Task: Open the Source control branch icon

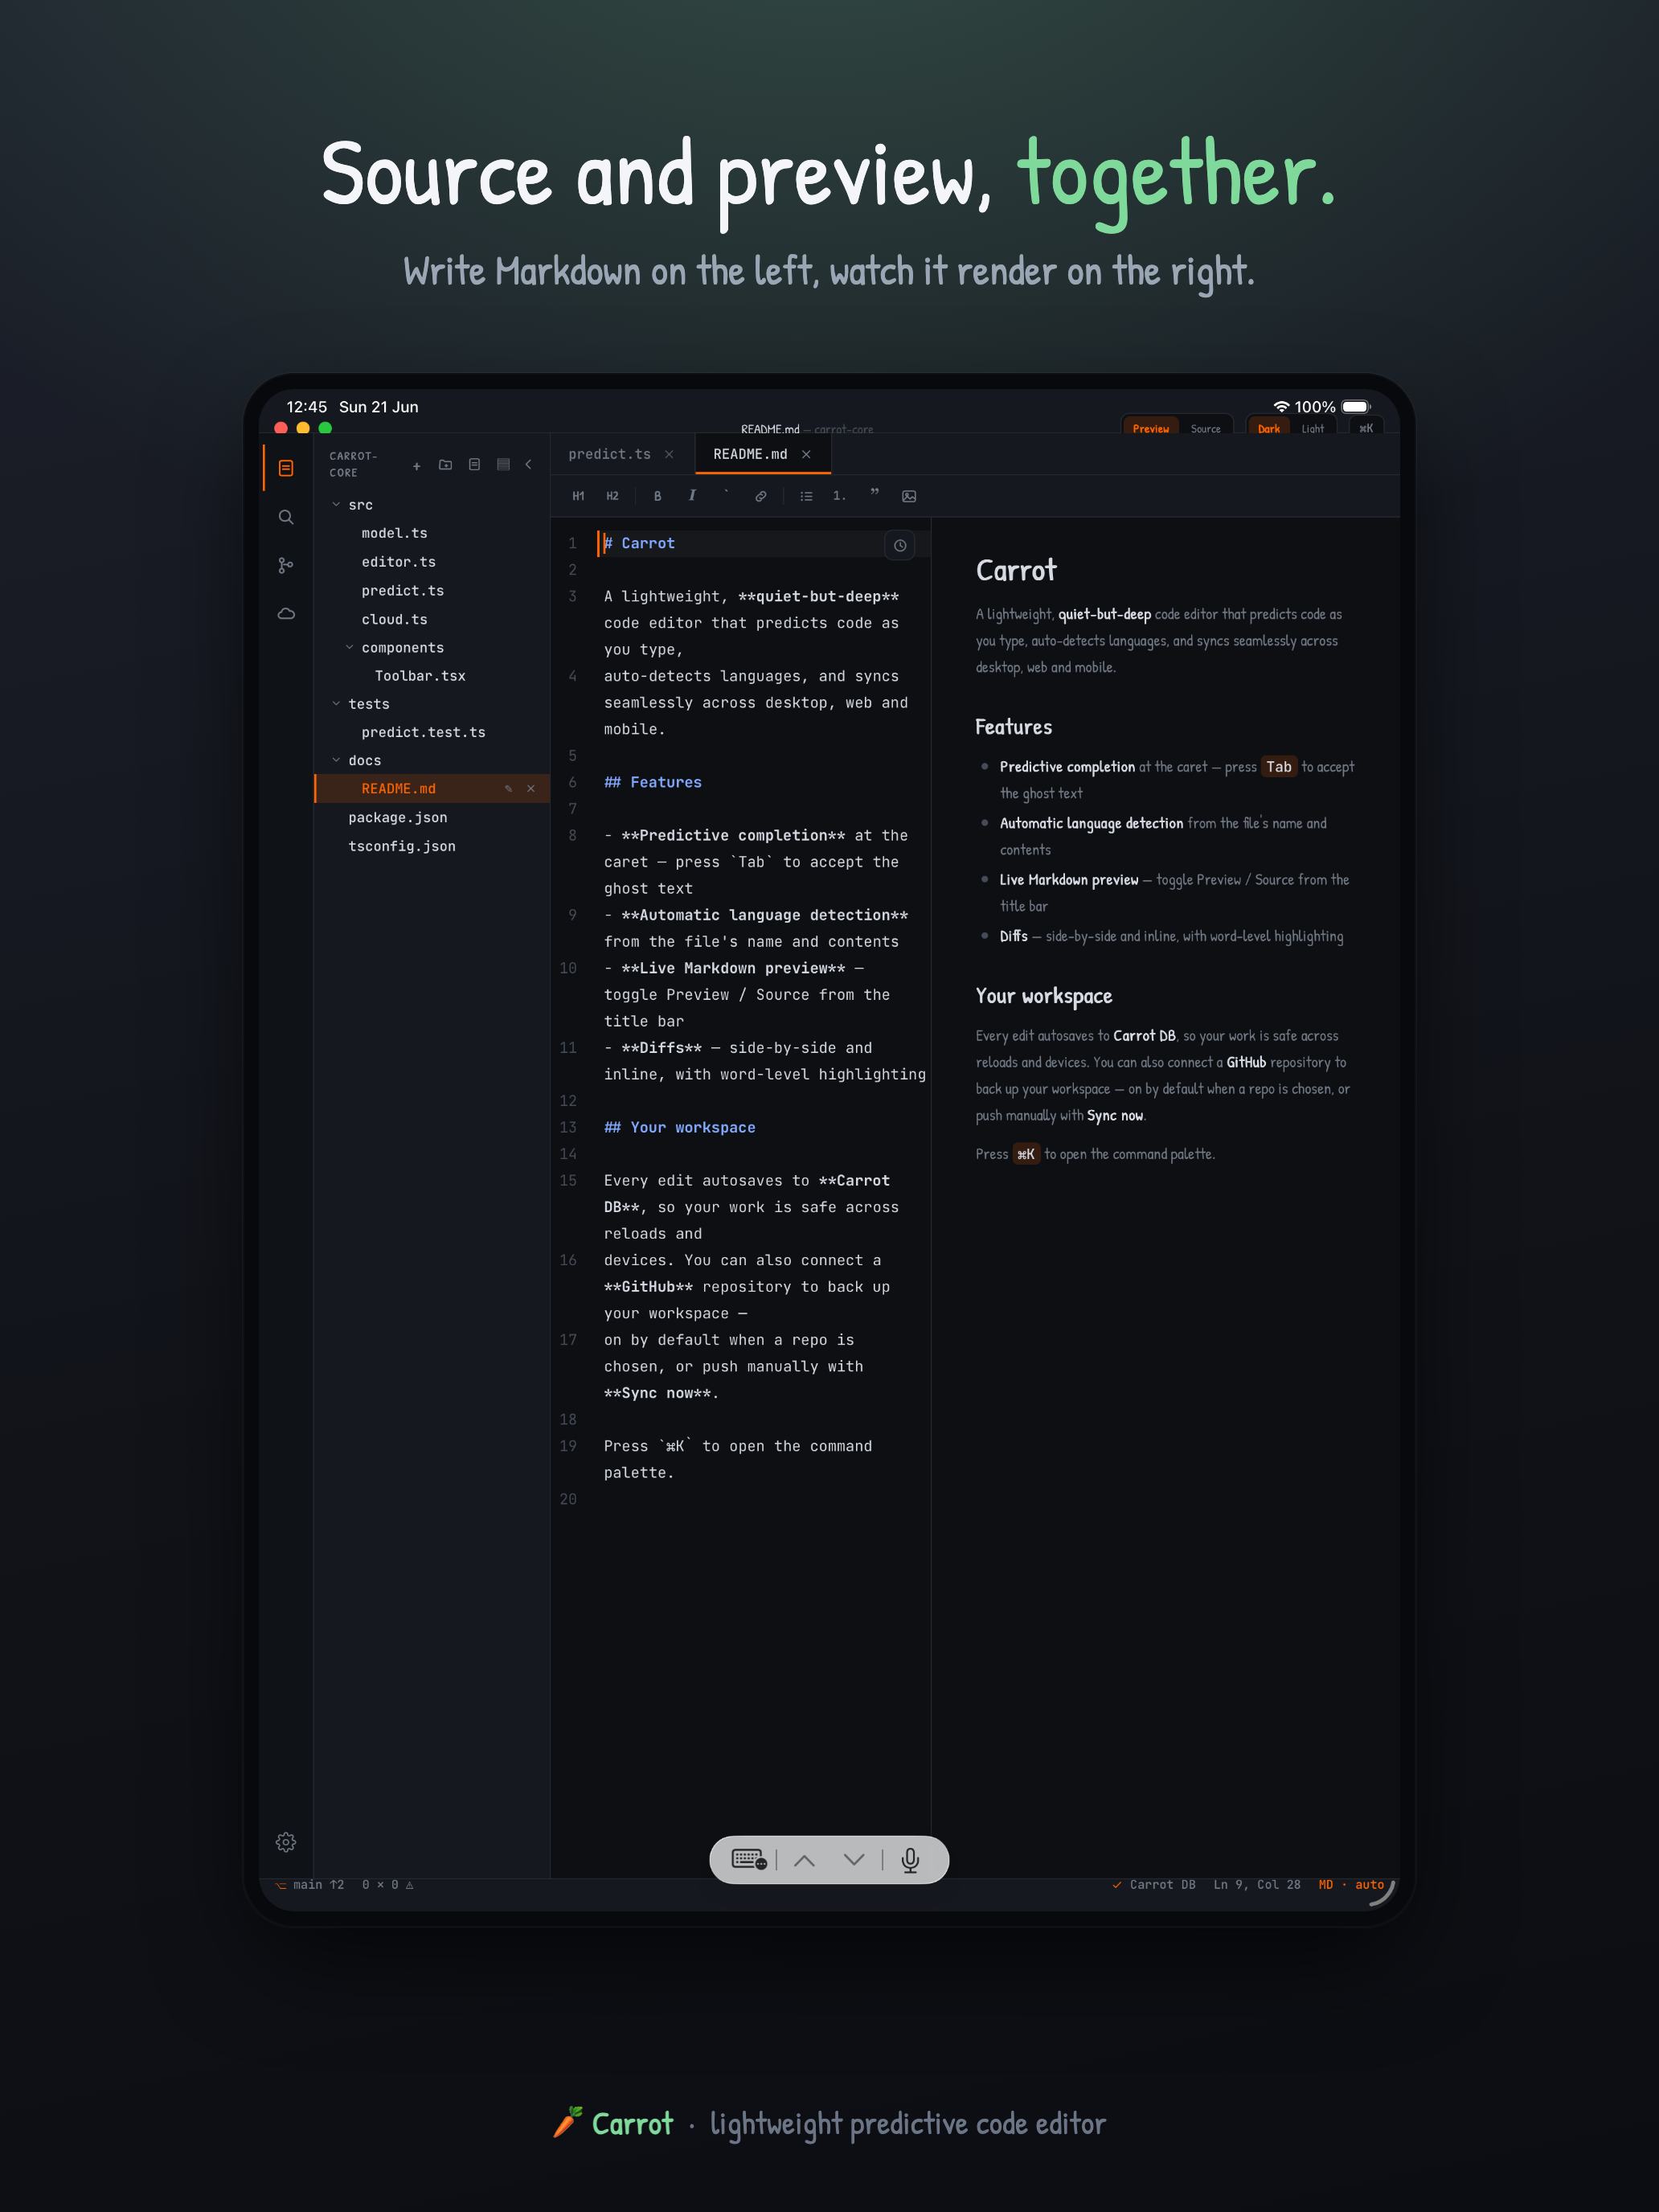Action: pyautogui.click(x=286, y=565)
